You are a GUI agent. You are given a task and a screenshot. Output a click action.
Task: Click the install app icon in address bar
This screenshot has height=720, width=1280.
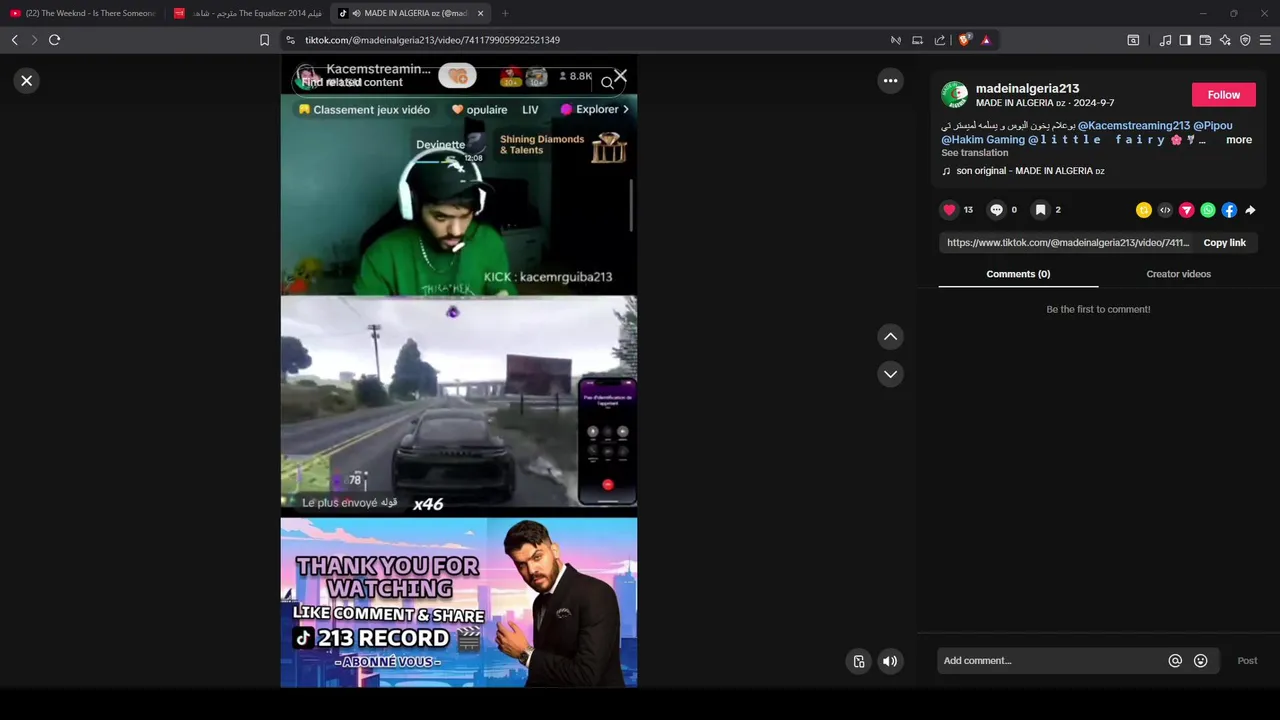coord(917,40)
